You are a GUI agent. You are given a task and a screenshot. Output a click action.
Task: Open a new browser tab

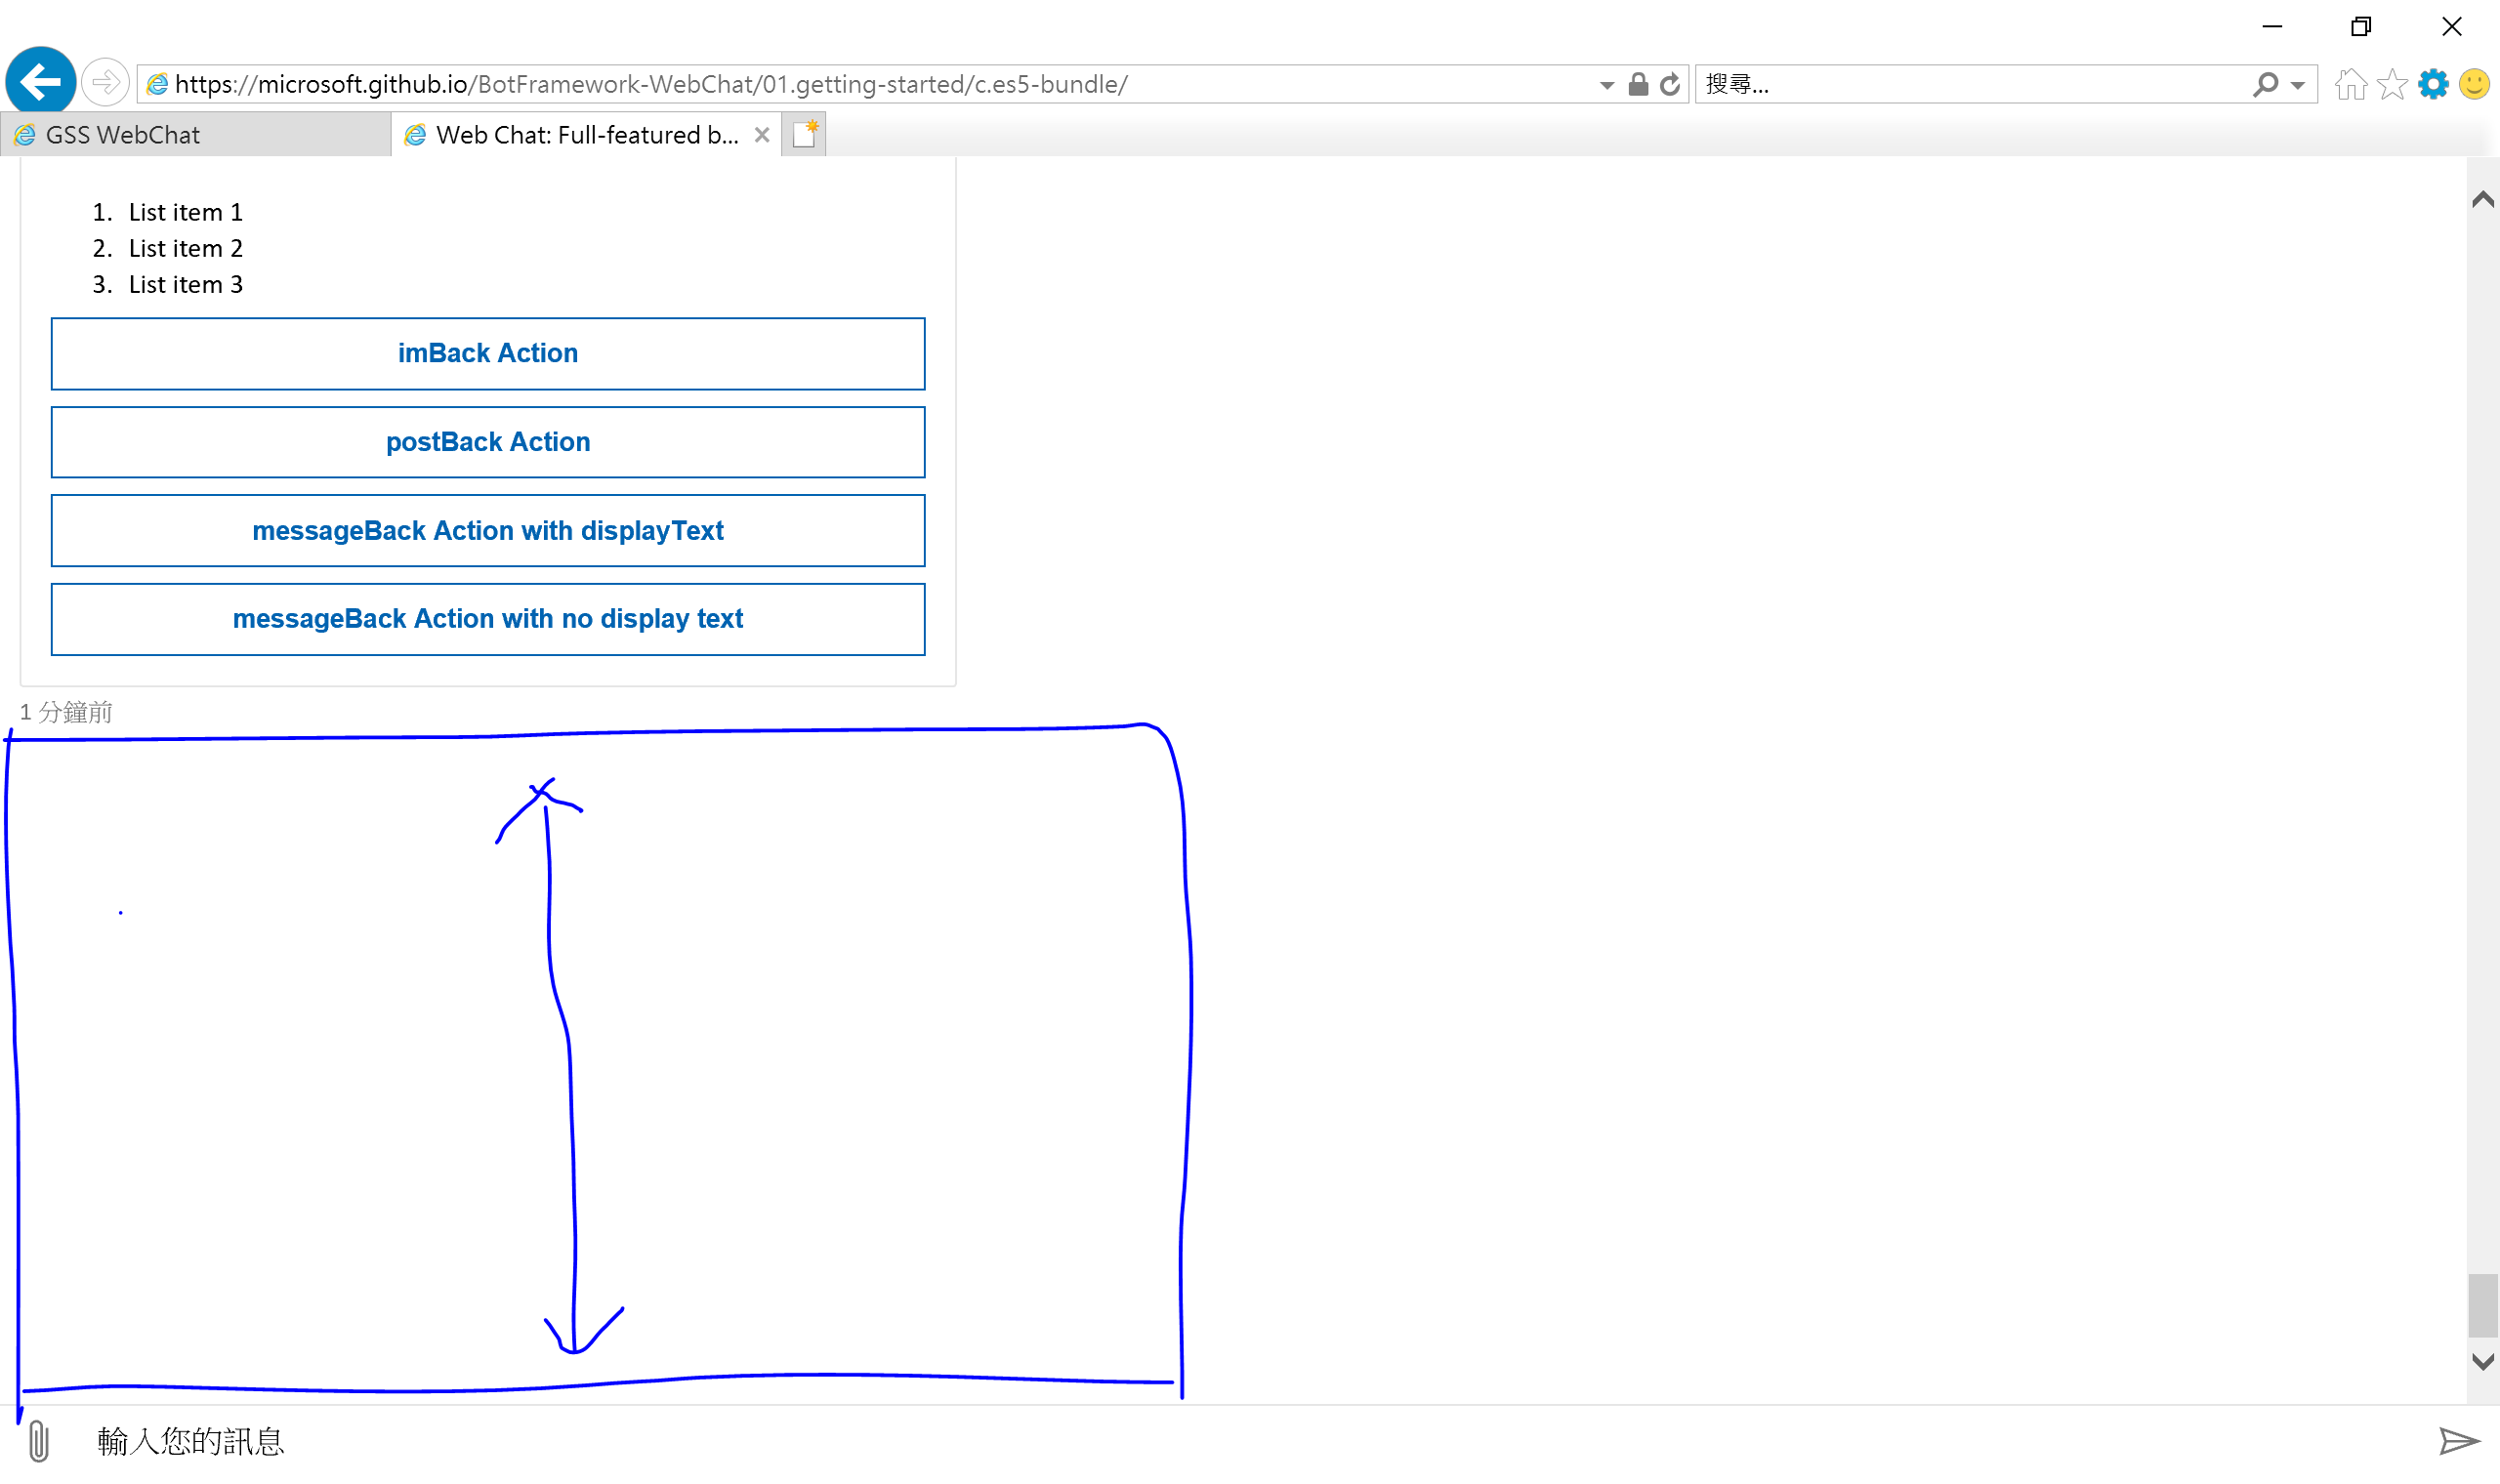pyautogui.click(x=803, y=133)
